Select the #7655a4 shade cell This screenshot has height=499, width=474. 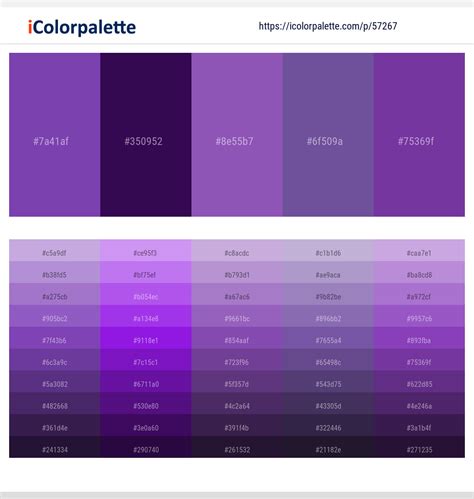(x=328, y=338)
